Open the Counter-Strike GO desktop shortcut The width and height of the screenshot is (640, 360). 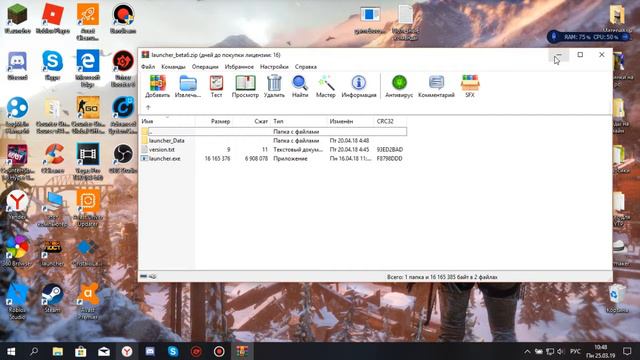click(88, 115)
